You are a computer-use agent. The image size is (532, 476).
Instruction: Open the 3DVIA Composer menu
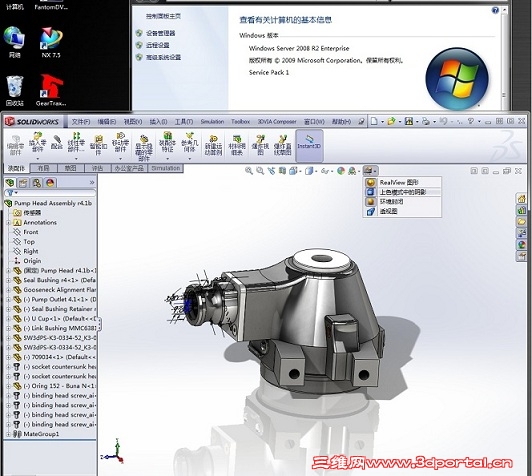click(x=277, y=121)
